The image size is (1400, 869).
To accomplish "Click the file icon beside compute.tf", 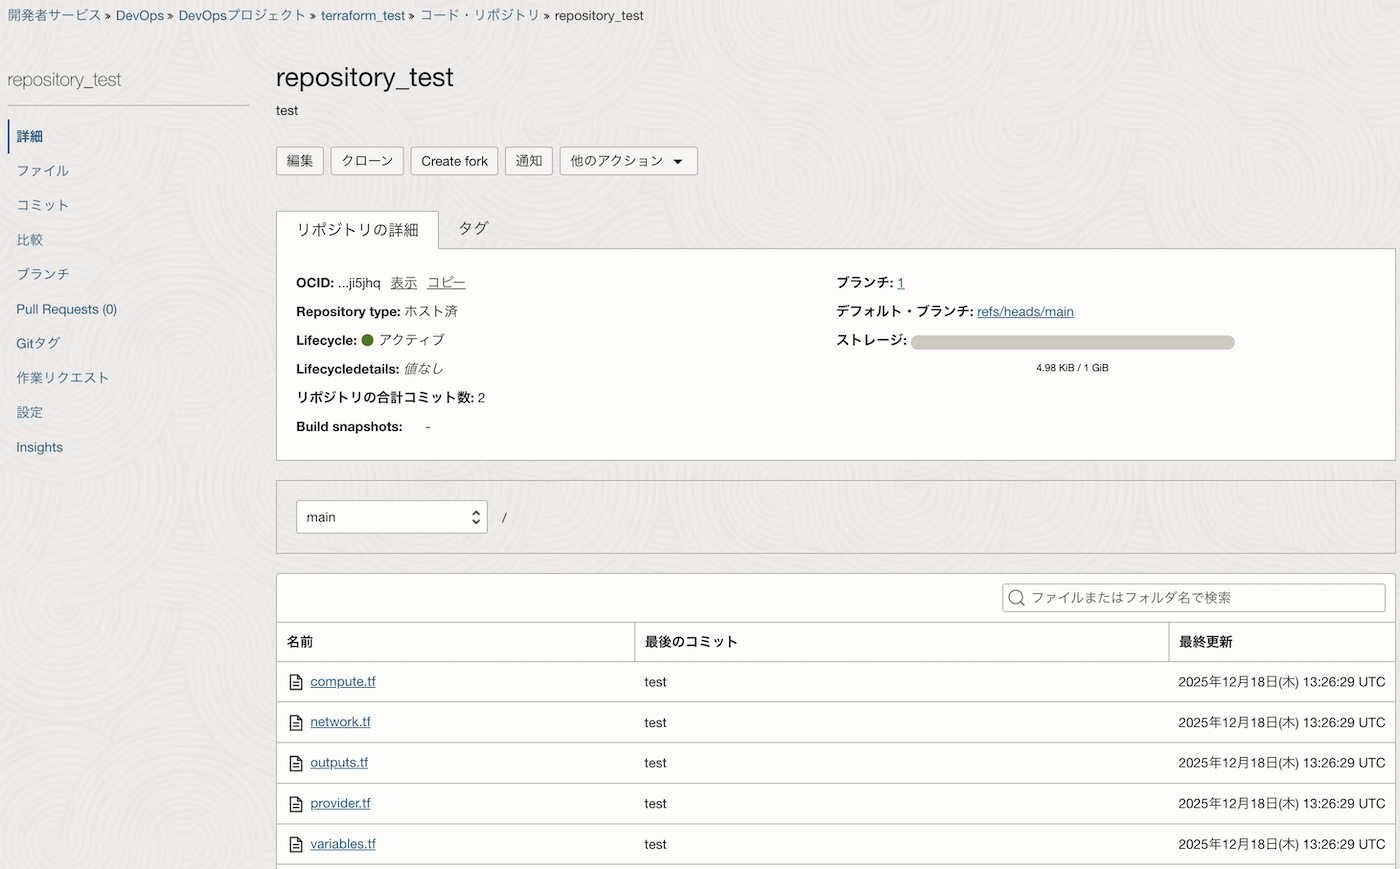I will tap(296, 682).
